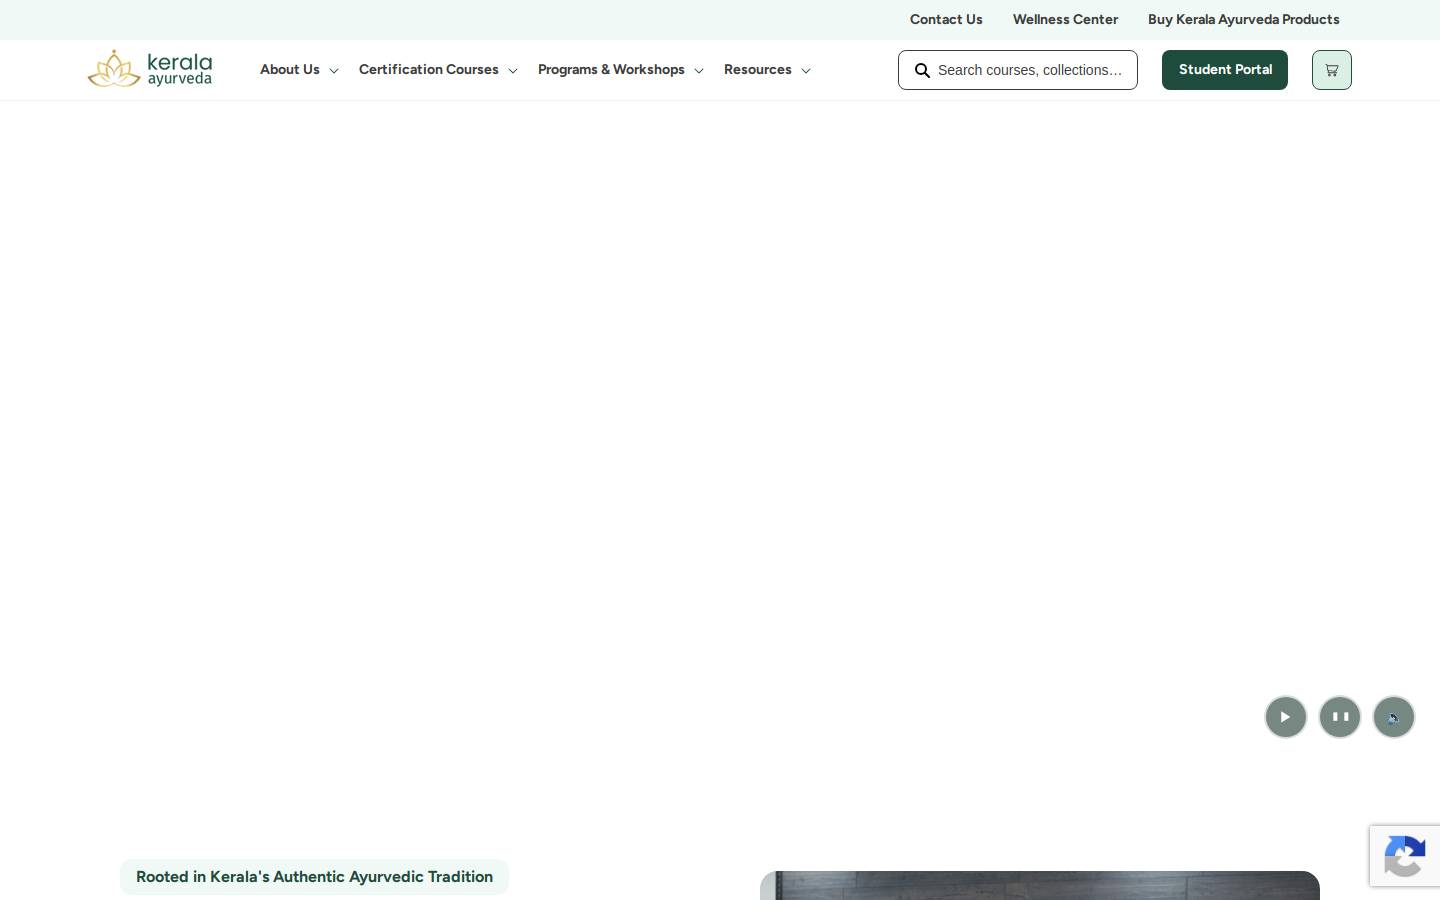Play the hero video

[1285, 716]
